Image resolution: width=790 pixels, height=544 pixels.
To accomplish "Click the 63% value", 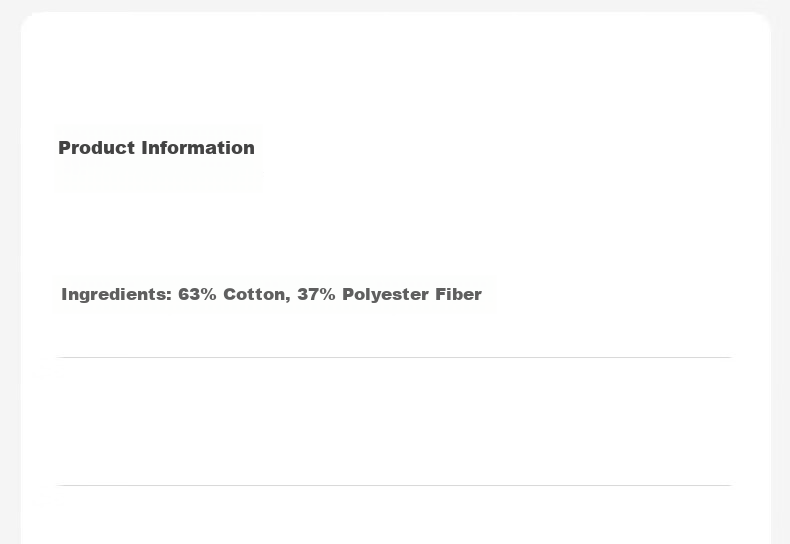I will 198,294.
